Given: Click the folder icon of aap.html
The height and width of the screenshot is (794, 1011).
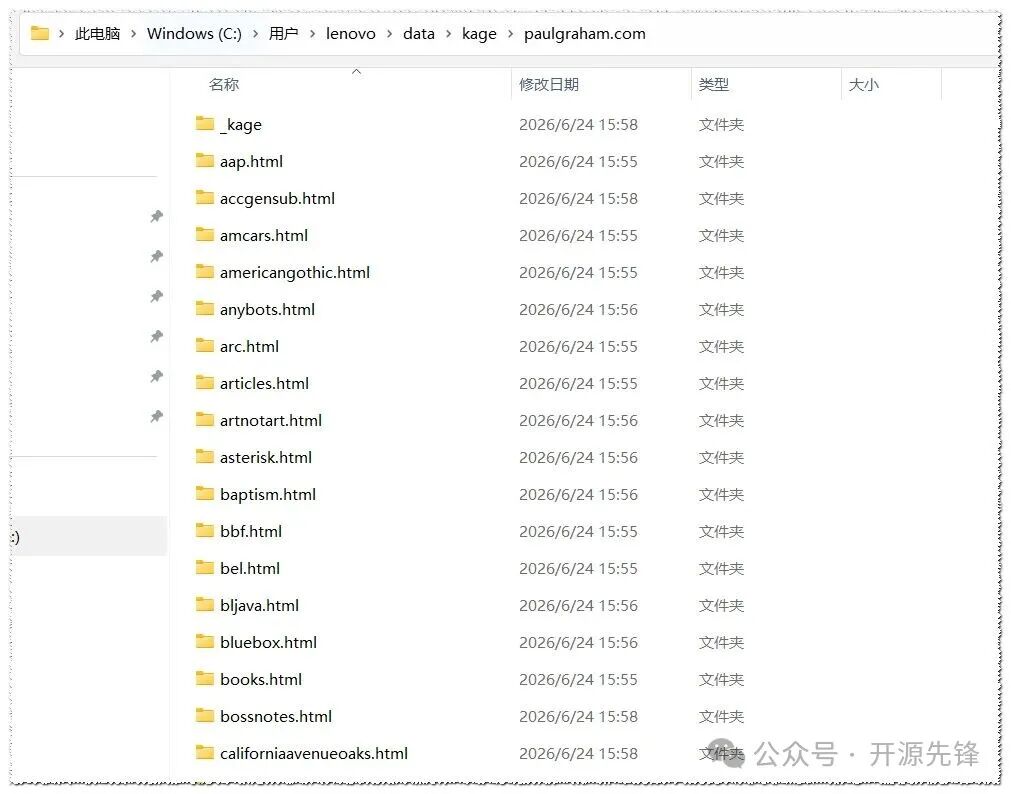Looking at the screenshot, I should coord(204,160).
